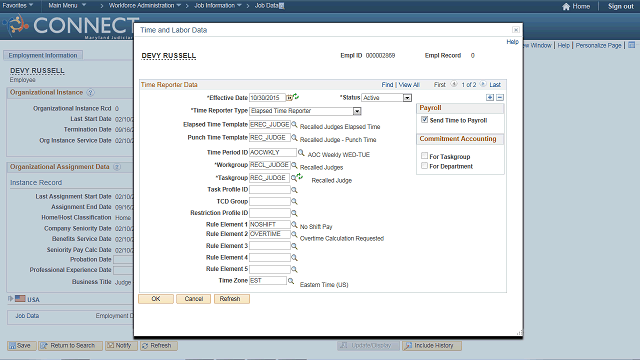The image size is (640, 360).
Task: Enable Commitment Accounting For Department
Action: [x=424, y=166]
